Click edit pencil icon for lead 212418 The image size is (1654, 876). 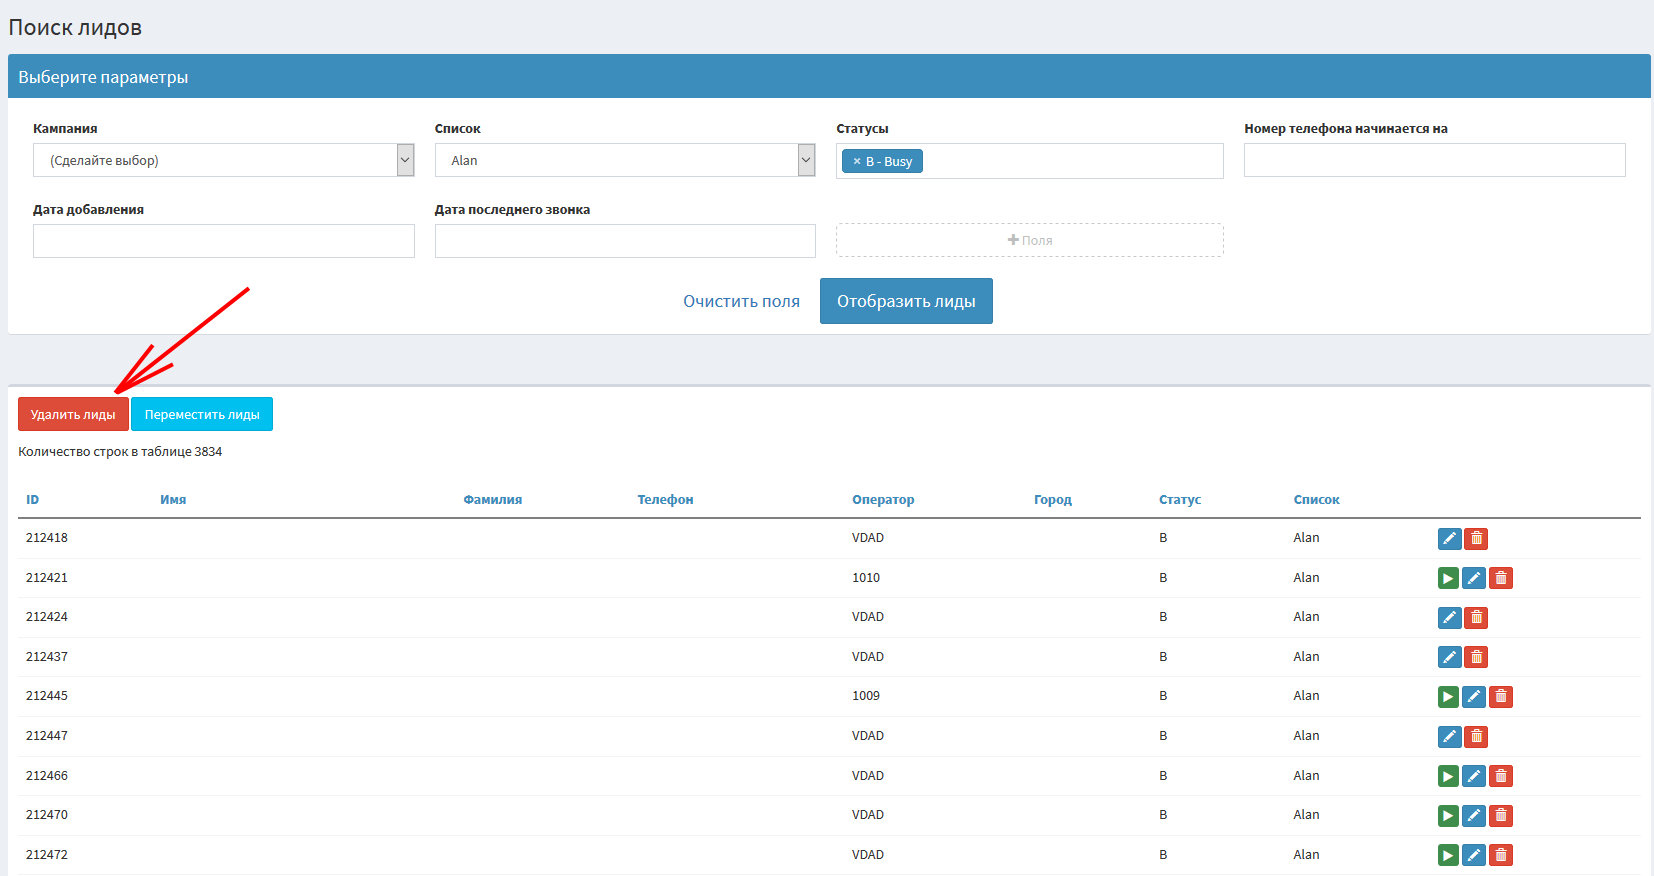[x=1449, y=539]
